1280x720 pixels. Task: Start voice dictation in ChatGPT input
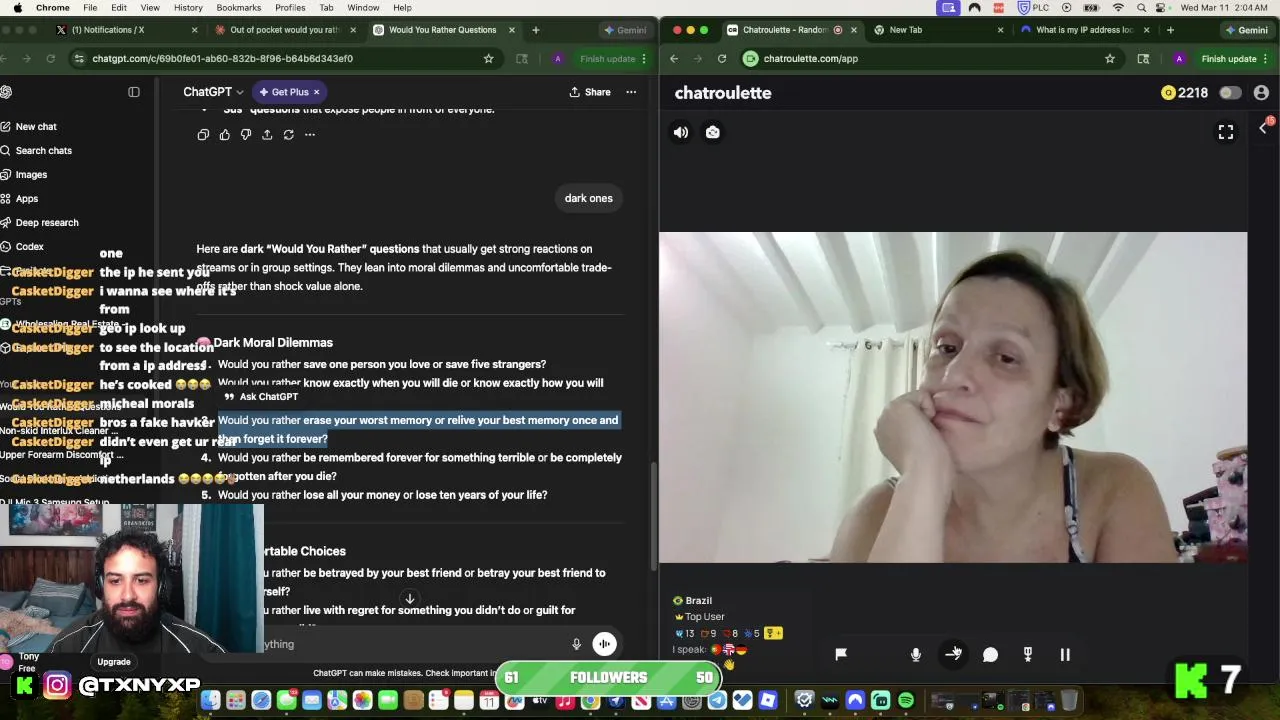pyautogui.click(x=576, y=645)
